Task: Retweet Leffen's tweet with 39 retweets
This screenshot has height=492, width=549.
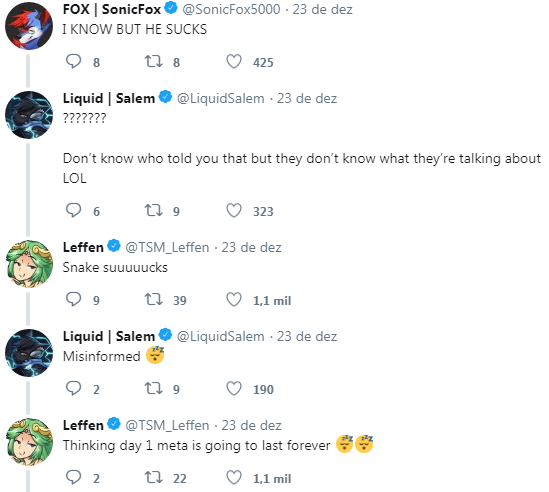Action: tap(154, 300)
